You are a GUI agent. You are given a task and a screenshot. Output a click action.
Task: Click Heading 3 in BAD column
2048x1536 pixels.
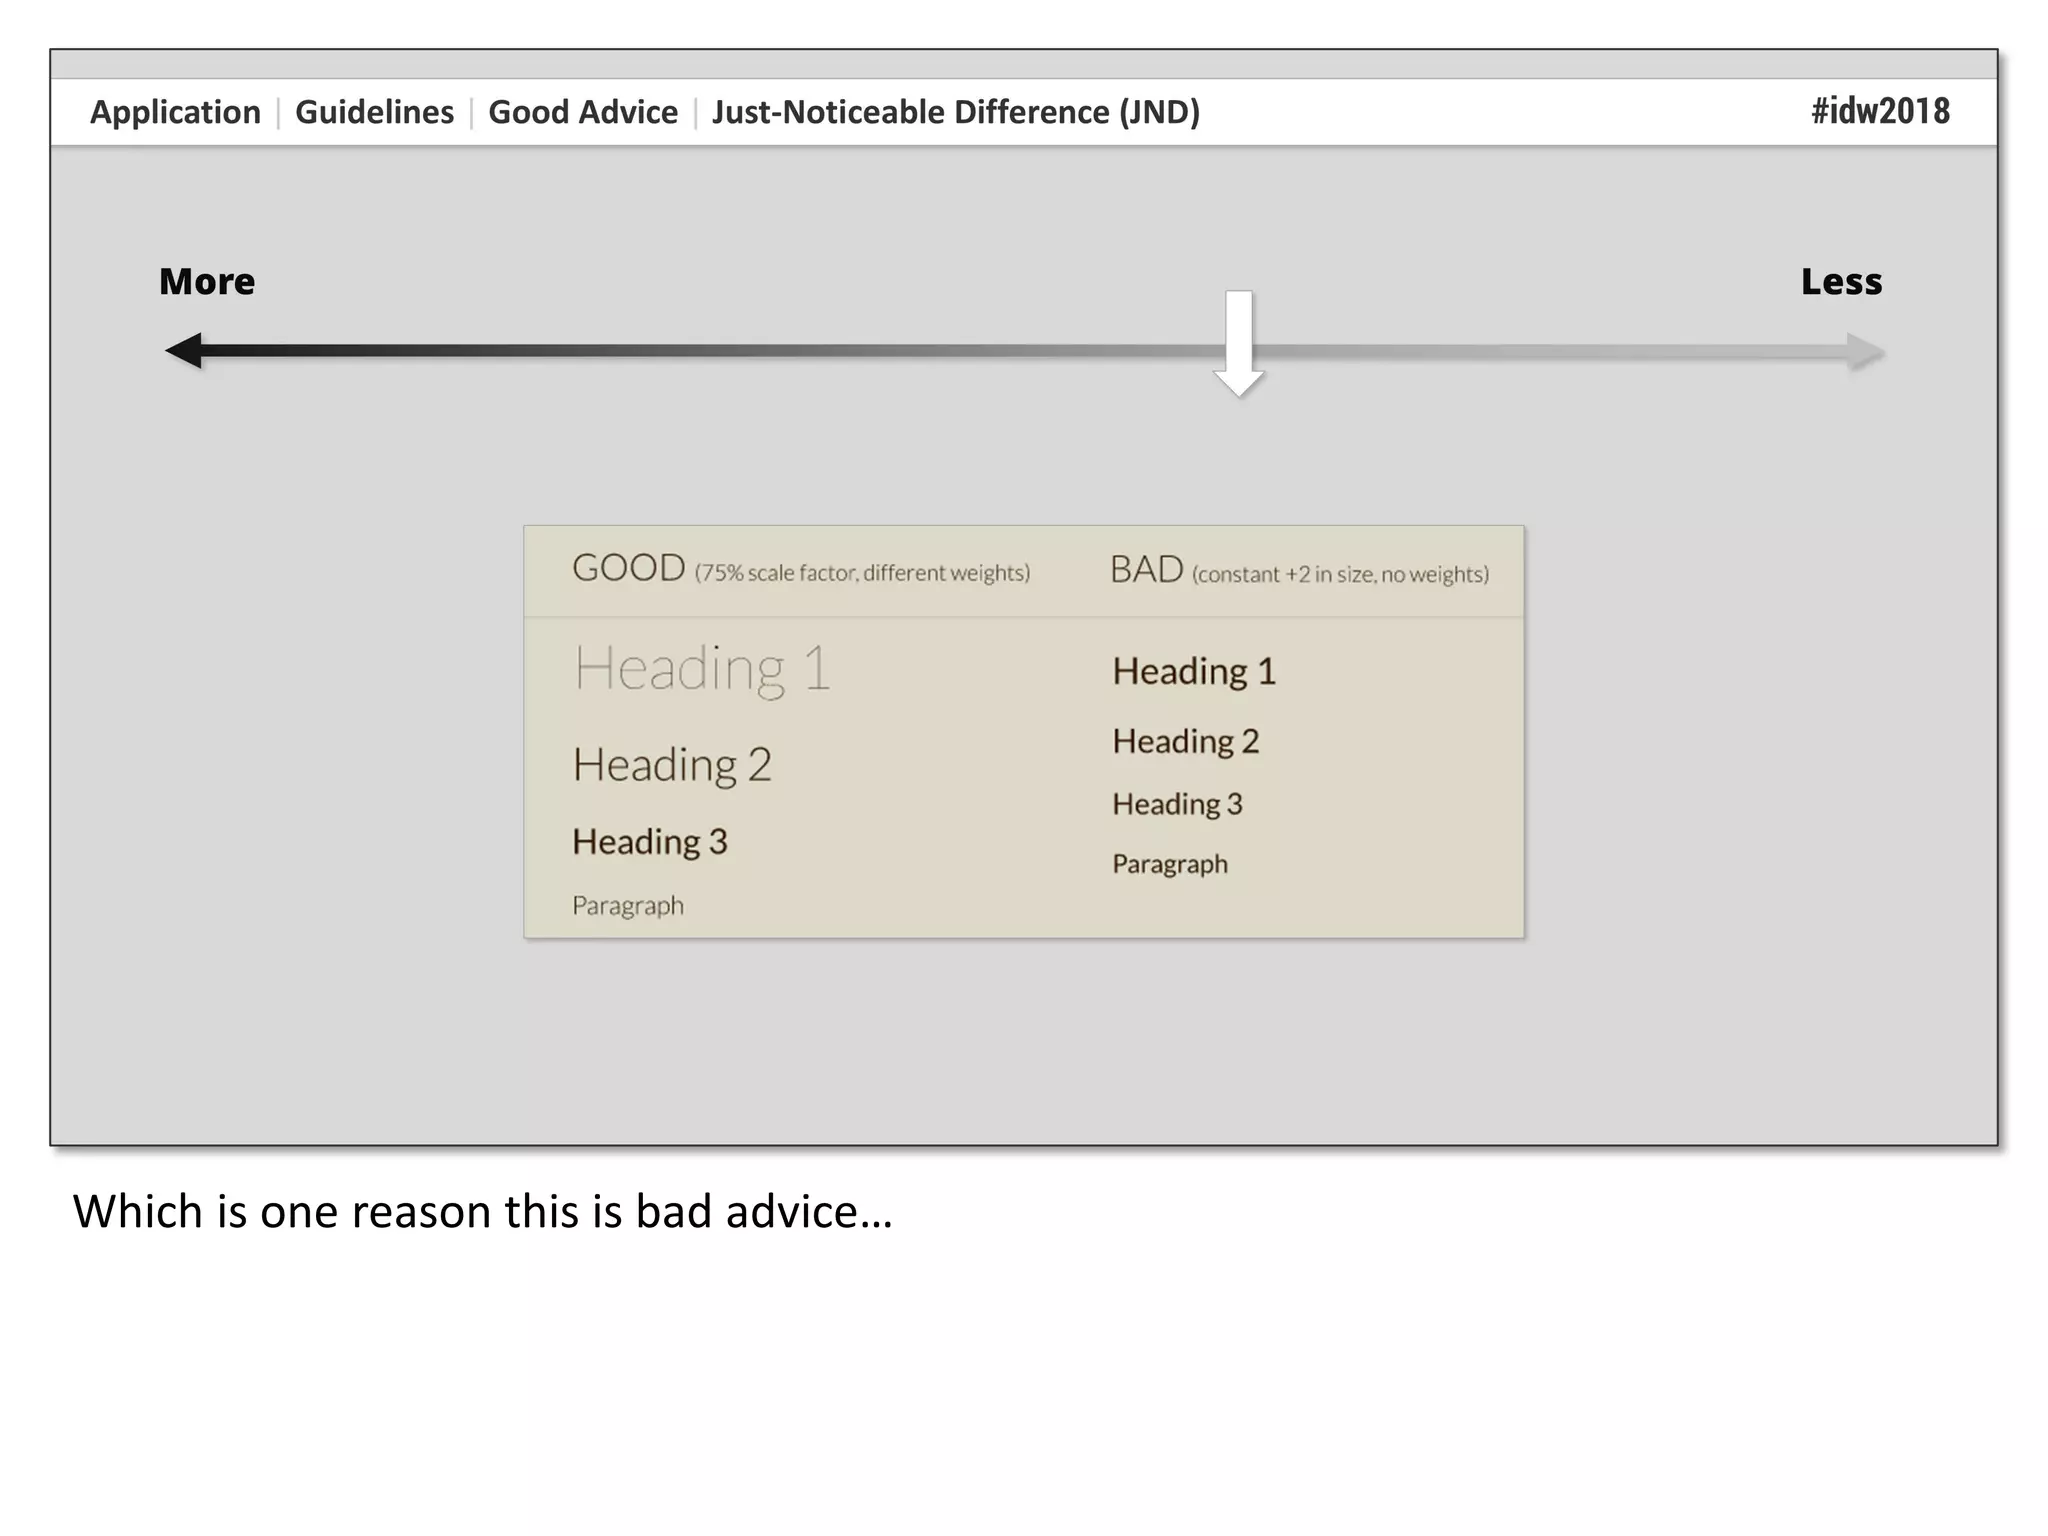(1177, 805)
